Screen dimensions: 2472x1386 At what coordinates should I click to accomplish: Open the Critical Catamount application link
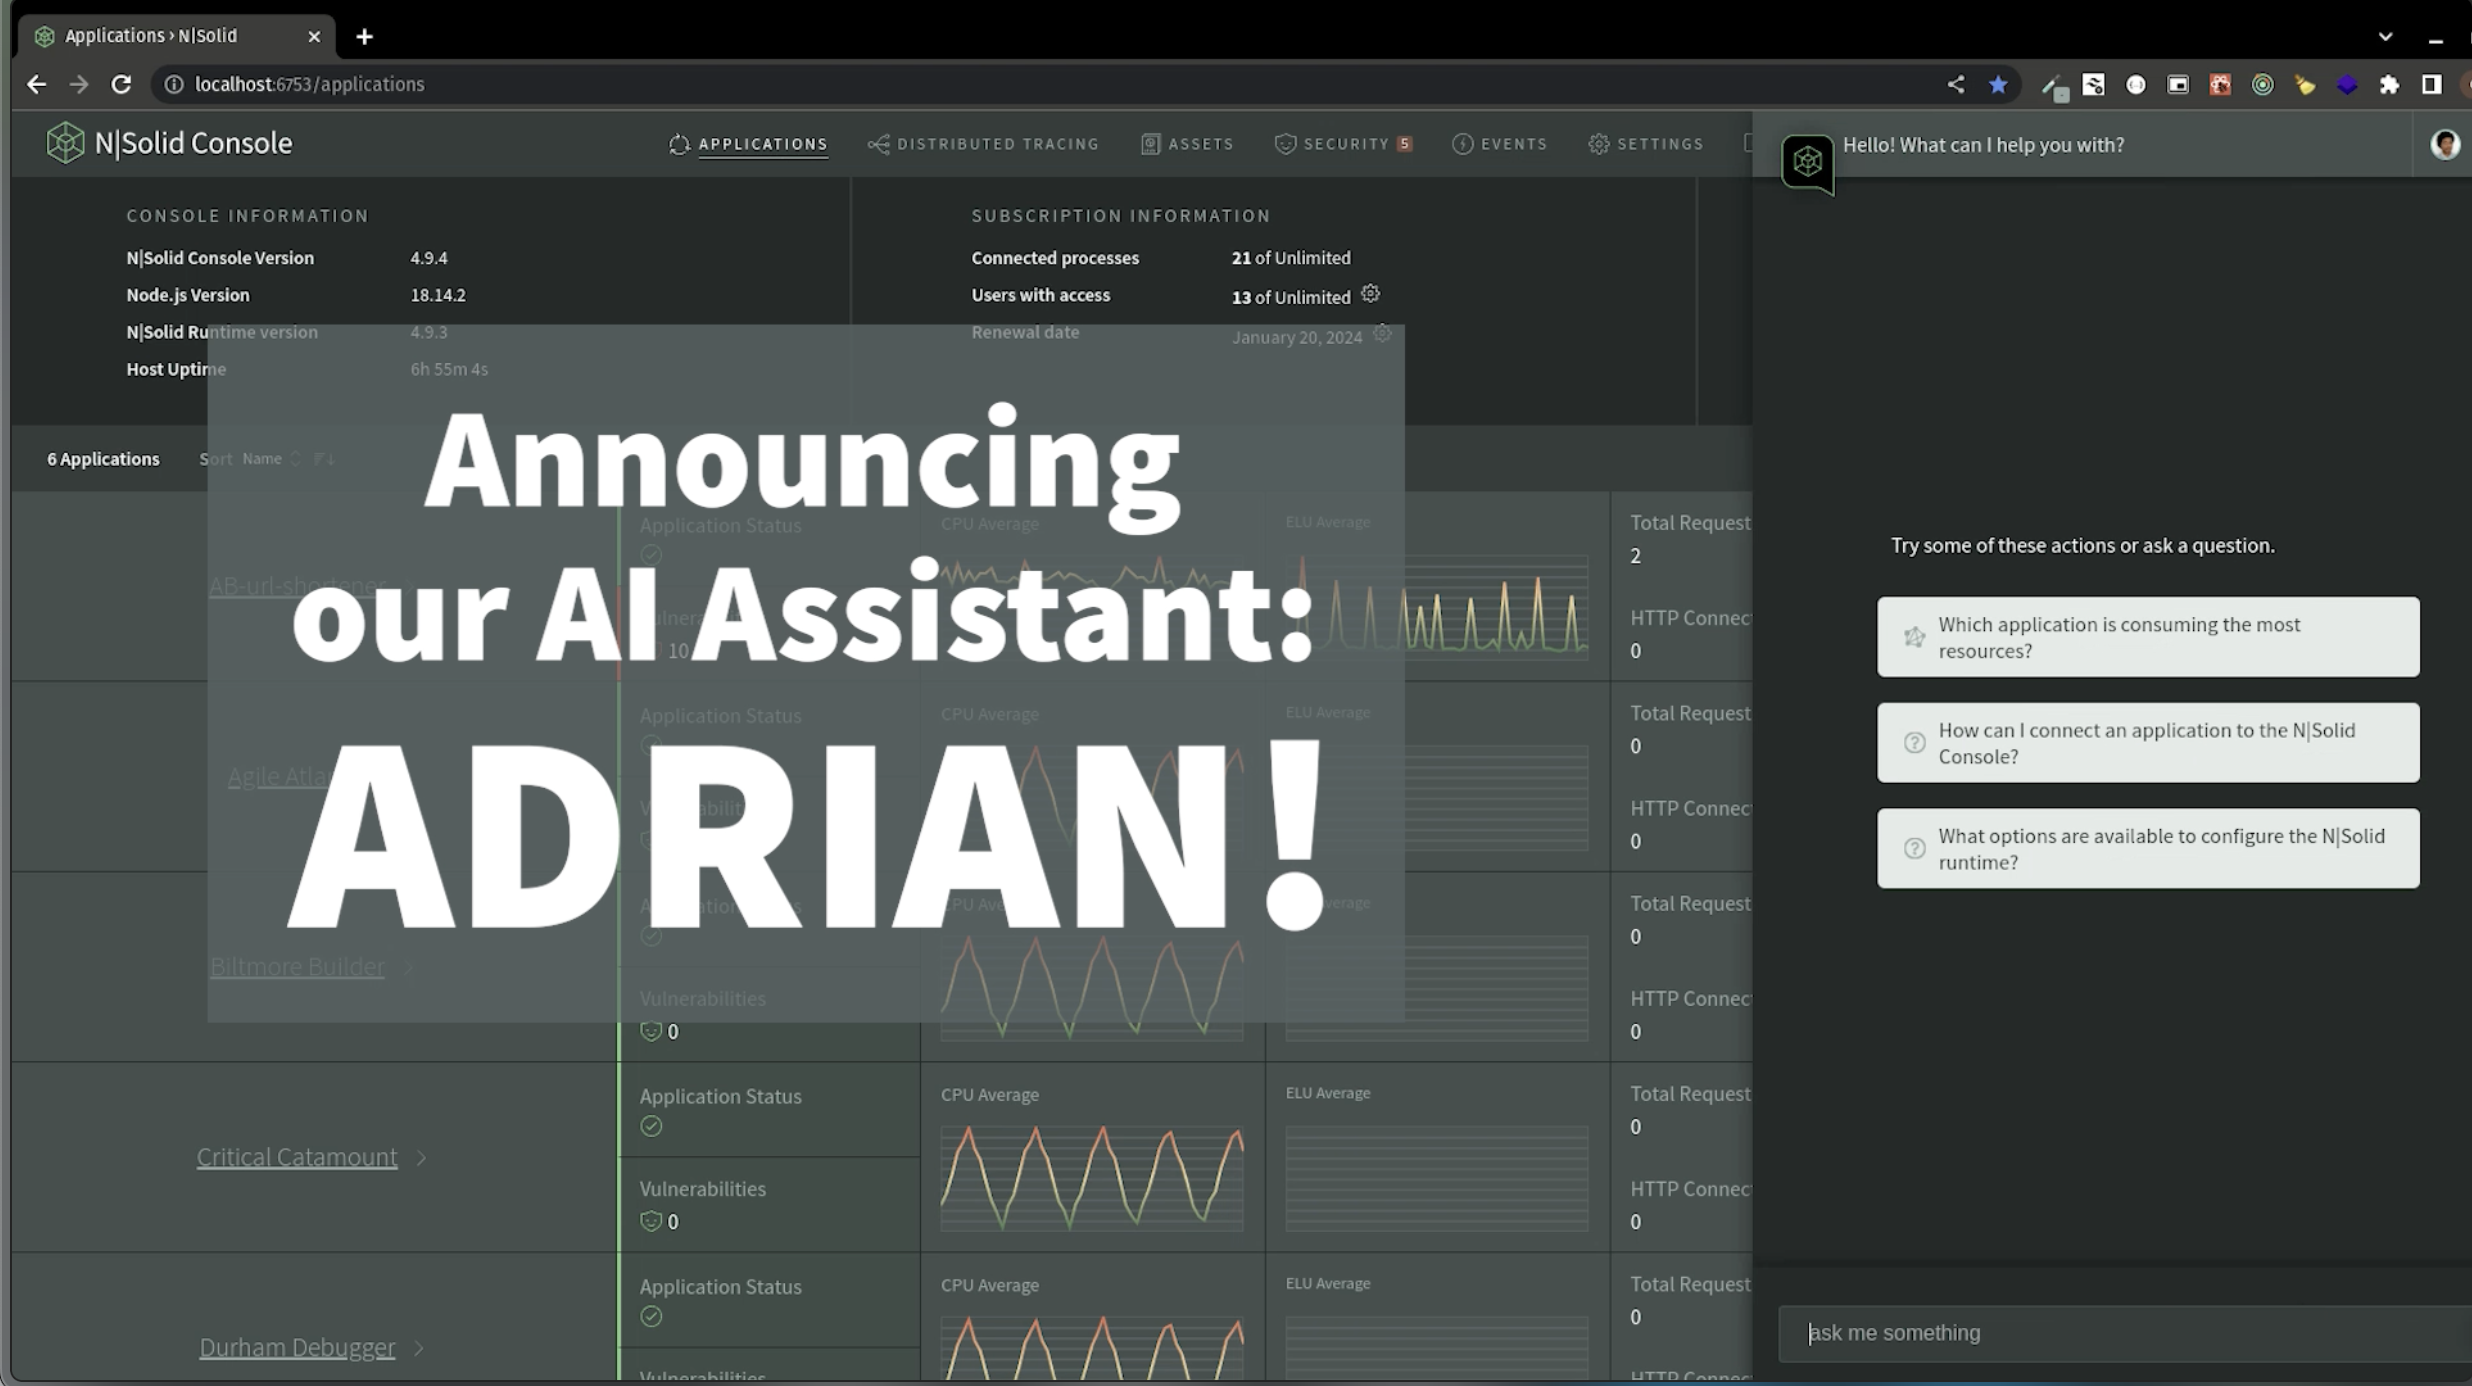297,1157
